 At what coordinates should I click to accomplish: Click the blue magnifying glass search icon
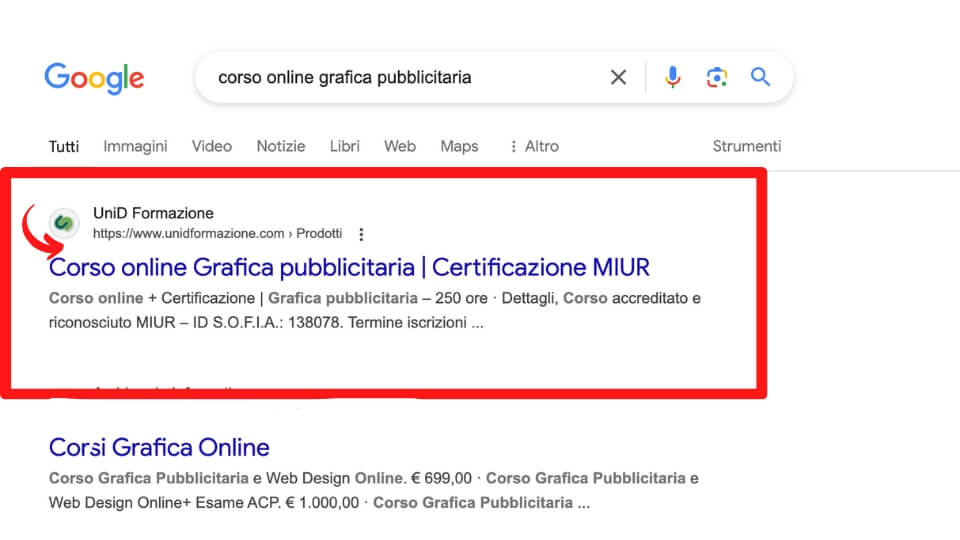coord(760,77)
